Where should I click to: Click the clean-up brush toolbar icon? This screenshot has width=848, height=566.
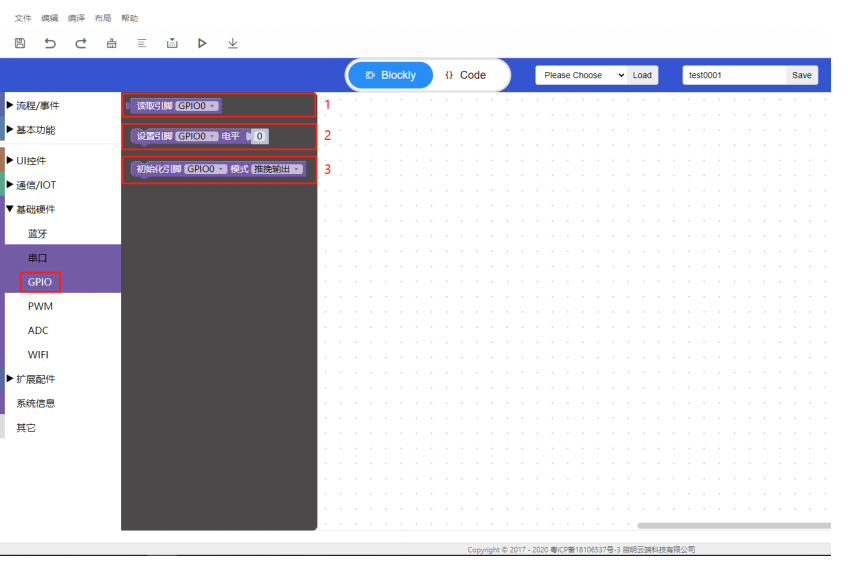111,43
